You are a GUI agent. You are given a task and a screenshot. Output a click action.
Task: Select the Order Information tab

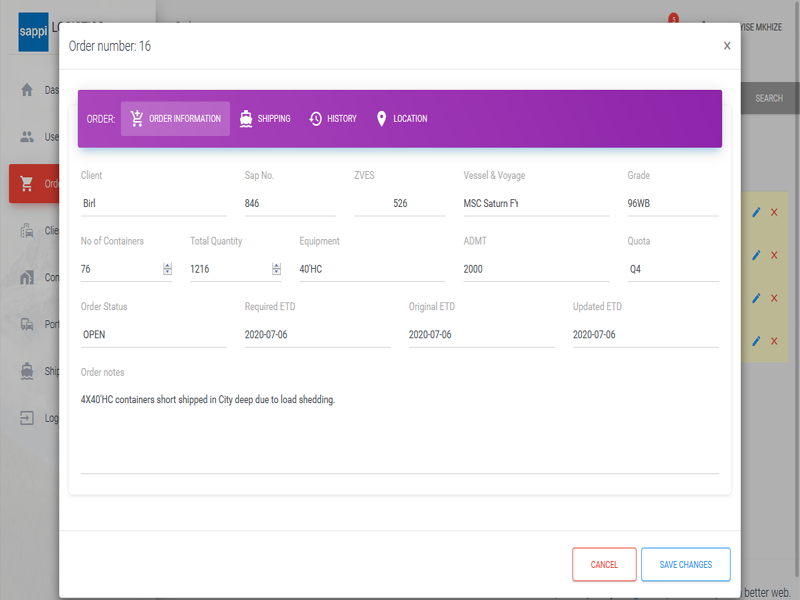(x=175, y=119)
